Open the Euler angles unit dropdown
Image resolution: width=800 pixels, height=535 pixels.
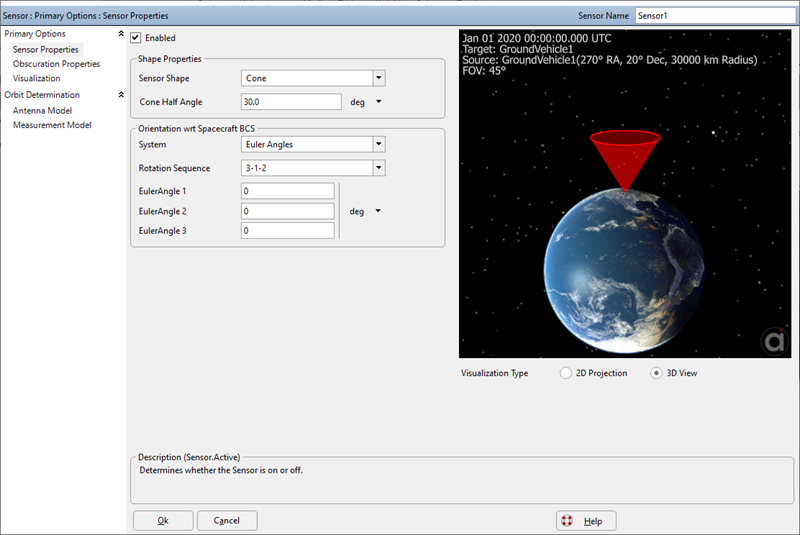[378, 211]
